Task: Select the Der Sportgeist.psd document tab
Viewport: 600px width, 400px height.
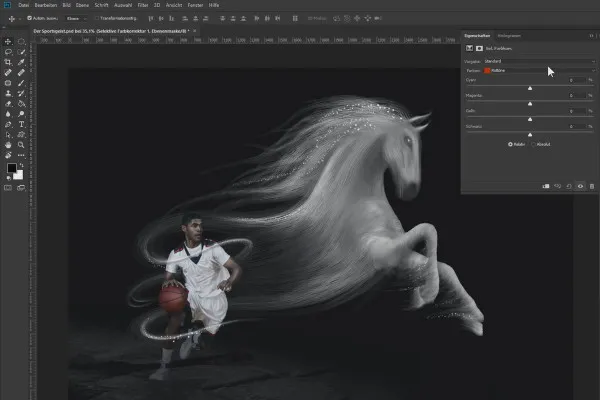Action: click(x=111, y=31)
